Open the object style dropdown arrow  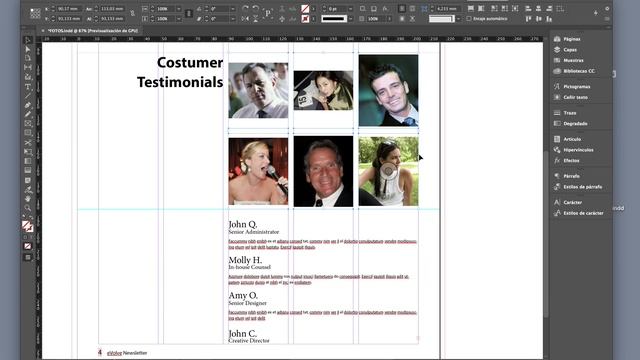point(458,19)
